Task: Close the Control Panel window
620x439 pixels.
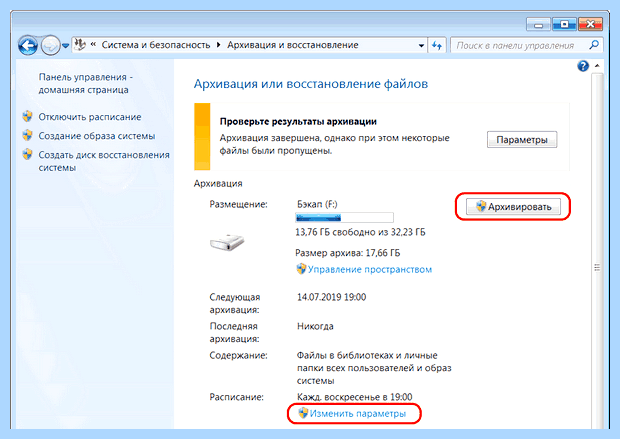Action: pos(590,25)
